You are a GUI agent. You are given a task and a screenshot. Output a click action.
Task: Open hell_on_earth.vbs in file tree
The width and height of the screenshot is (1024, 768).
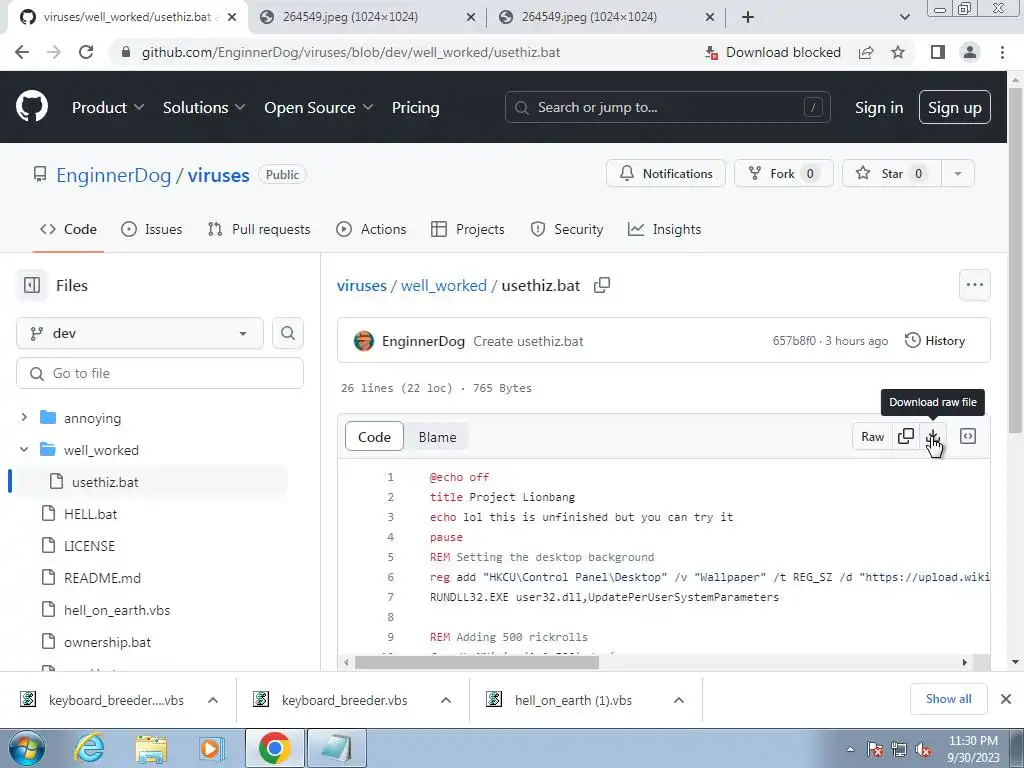(x=117, y=610)
